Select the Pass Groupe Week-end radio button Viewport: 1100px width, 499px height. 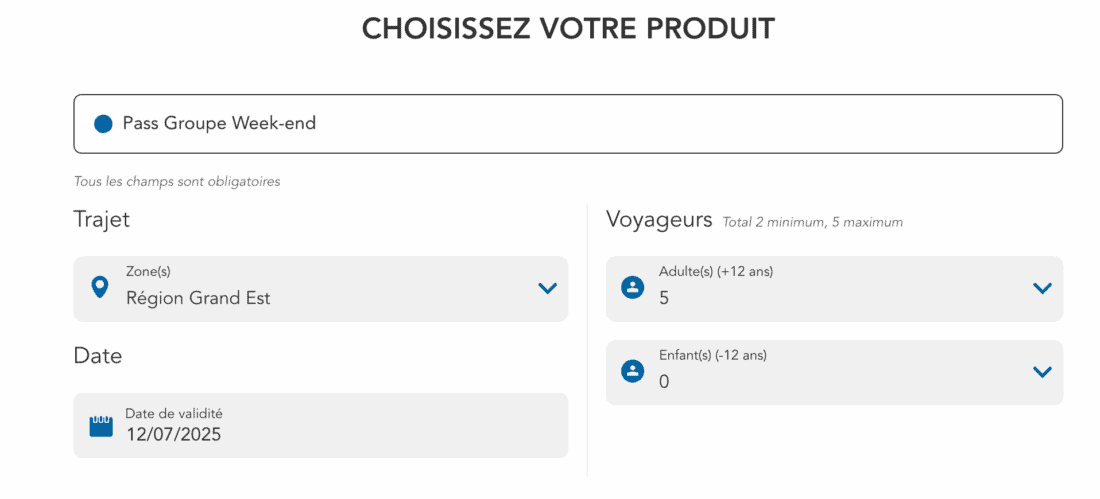(x=102, y=124)
